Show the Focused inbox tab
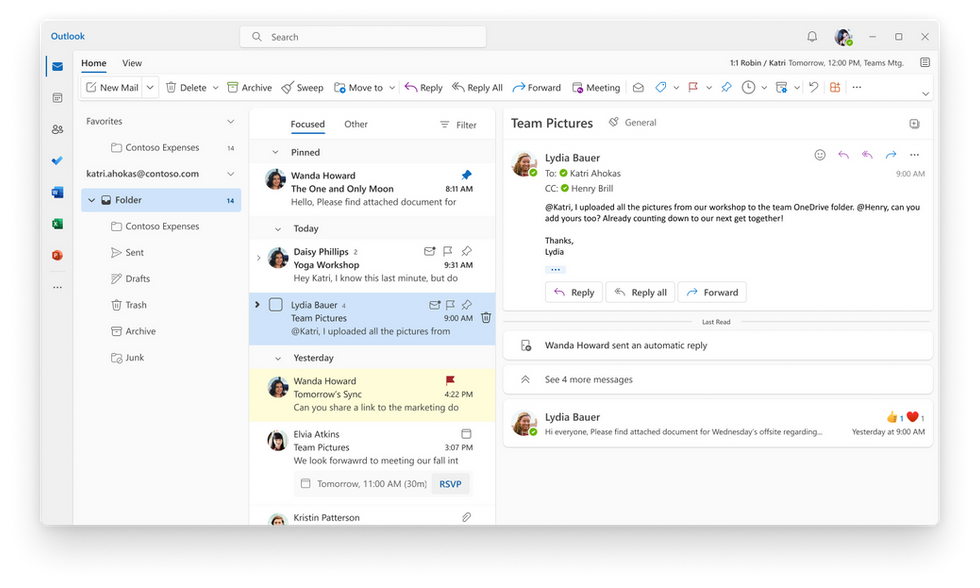980x588 pixels. [308, 124]
